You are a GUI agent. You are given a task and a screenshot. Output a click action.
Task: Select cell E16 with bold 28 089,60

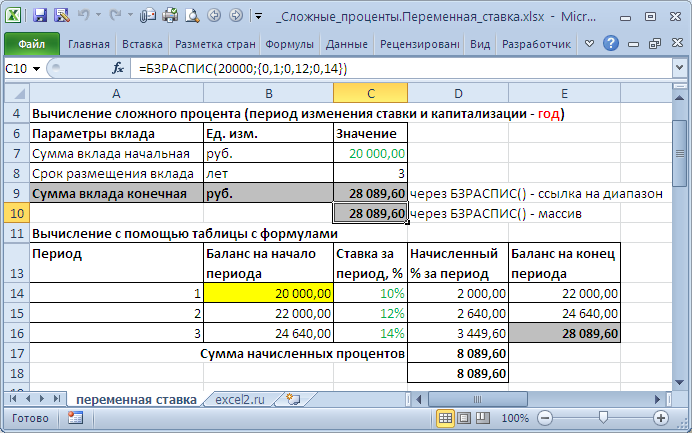[x=564, y=333]
